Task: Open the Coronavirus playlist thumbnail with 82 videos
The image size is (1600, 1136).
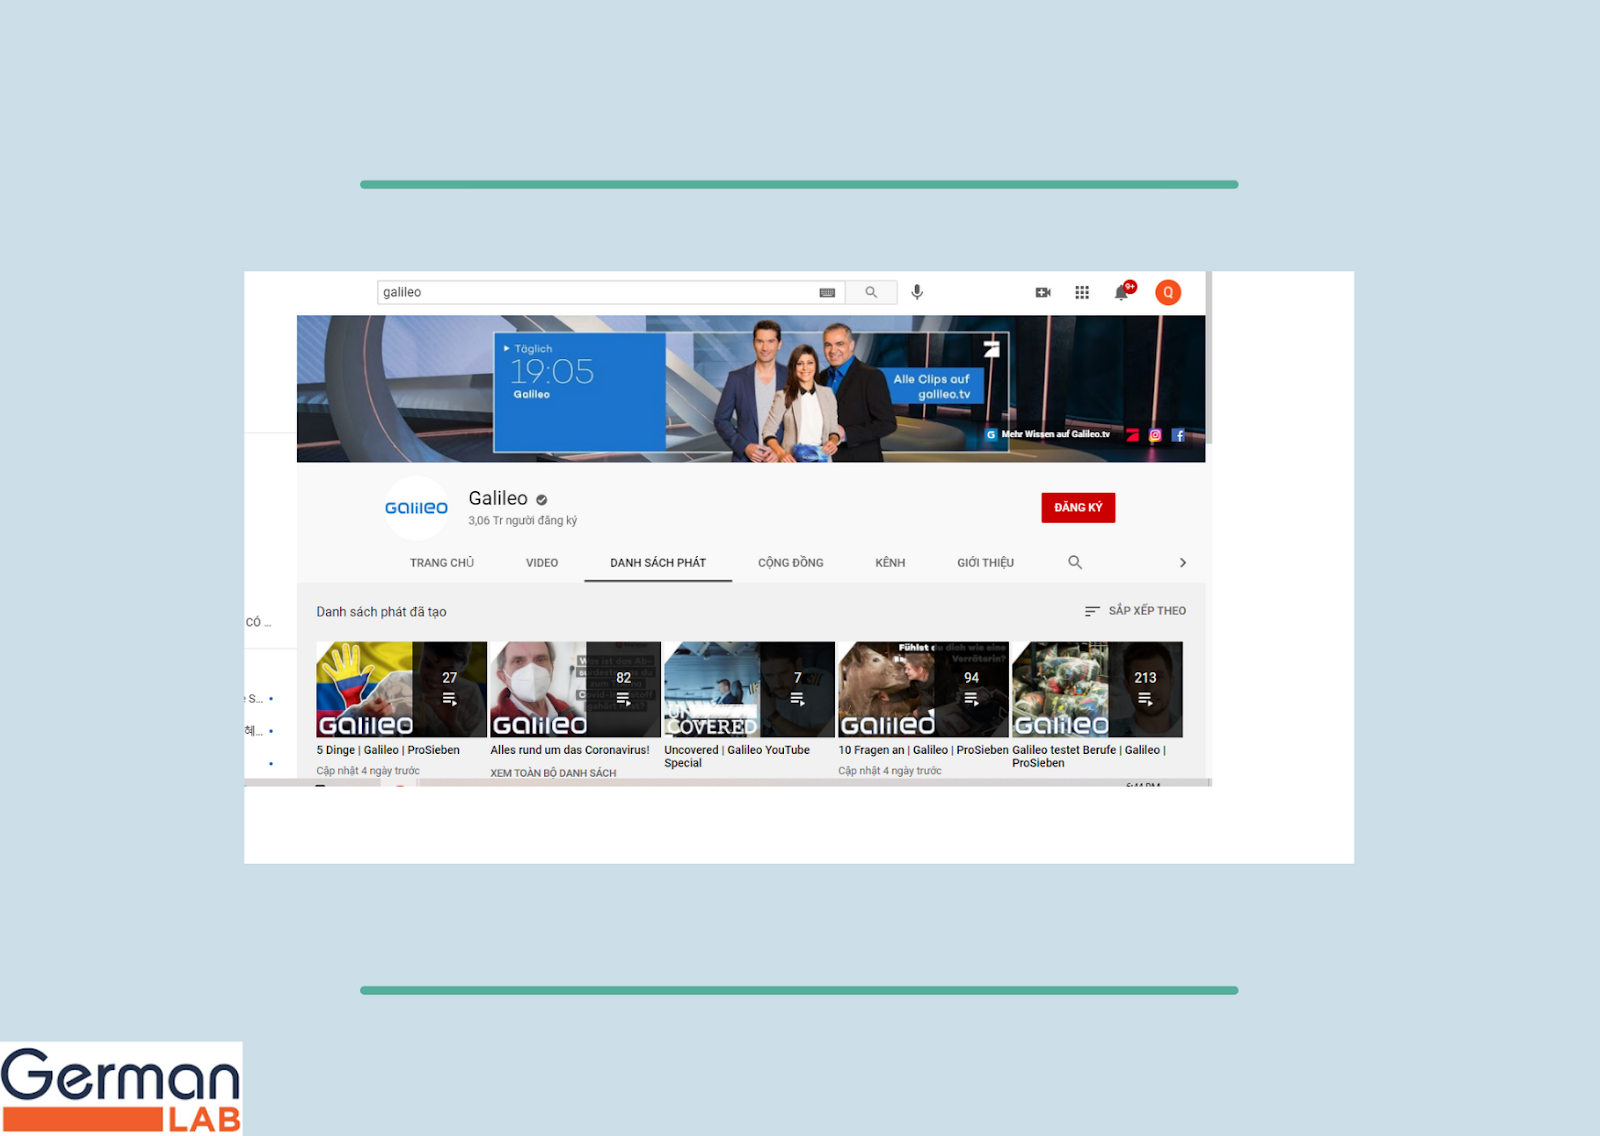Action: click(x=575, y=690)
